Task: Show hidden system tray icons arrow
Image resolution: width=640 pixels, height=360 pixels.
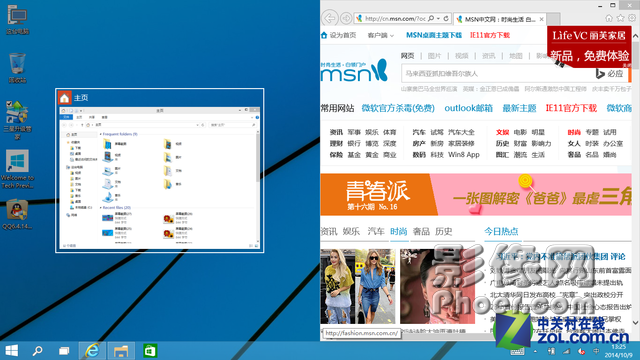Action: tap(535, 351)
